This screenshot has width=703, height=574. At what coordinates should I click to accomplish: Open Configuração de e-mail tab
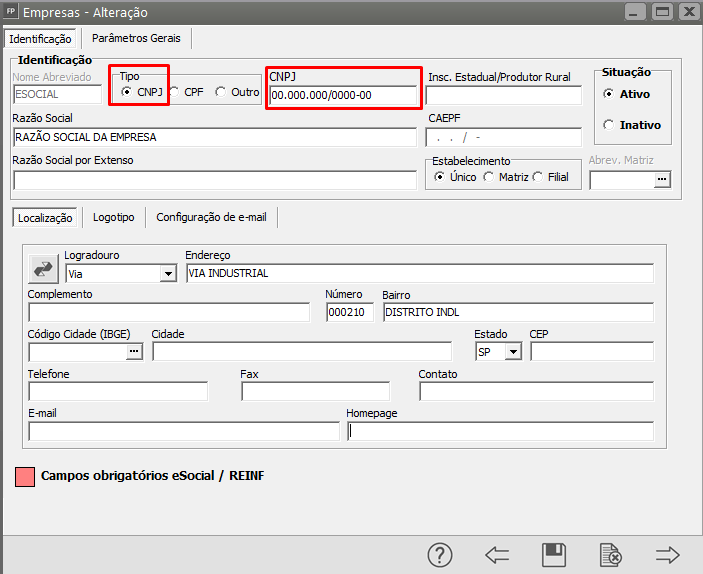click(x=212, y=217)
